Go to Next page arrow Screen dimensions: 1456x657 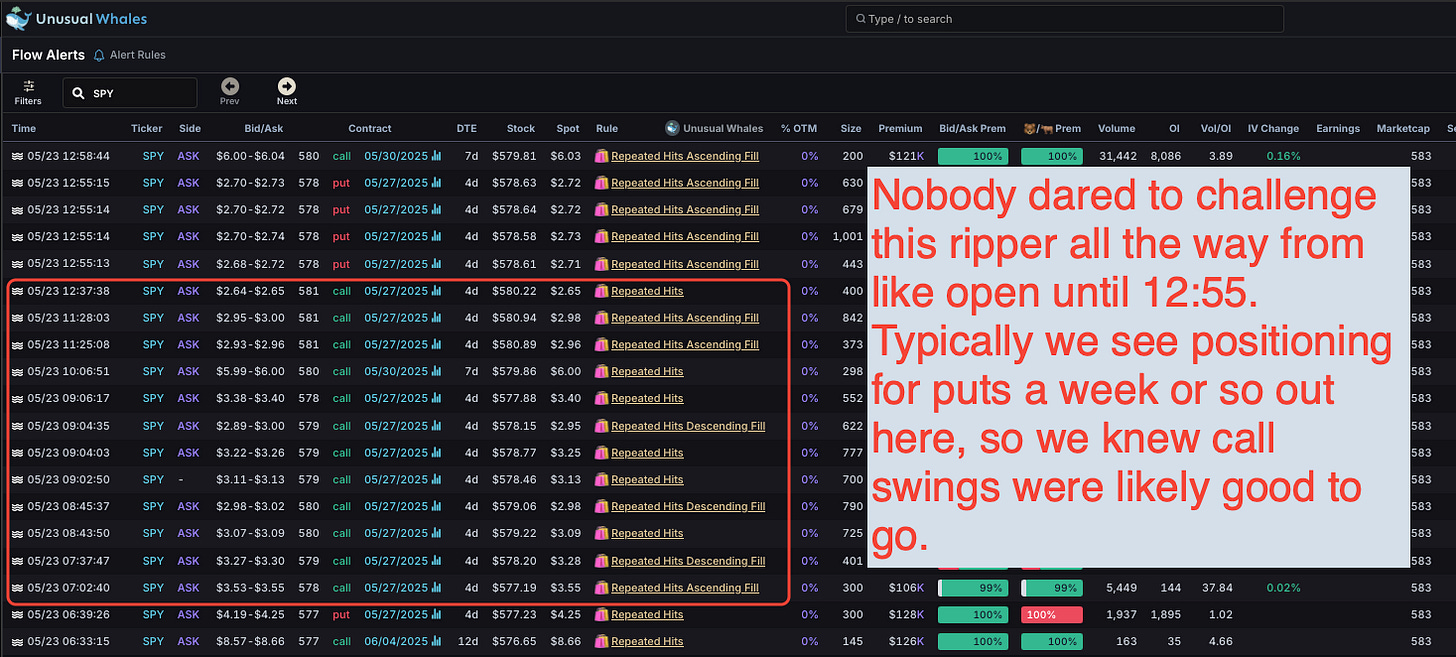[x=287, y=92]
